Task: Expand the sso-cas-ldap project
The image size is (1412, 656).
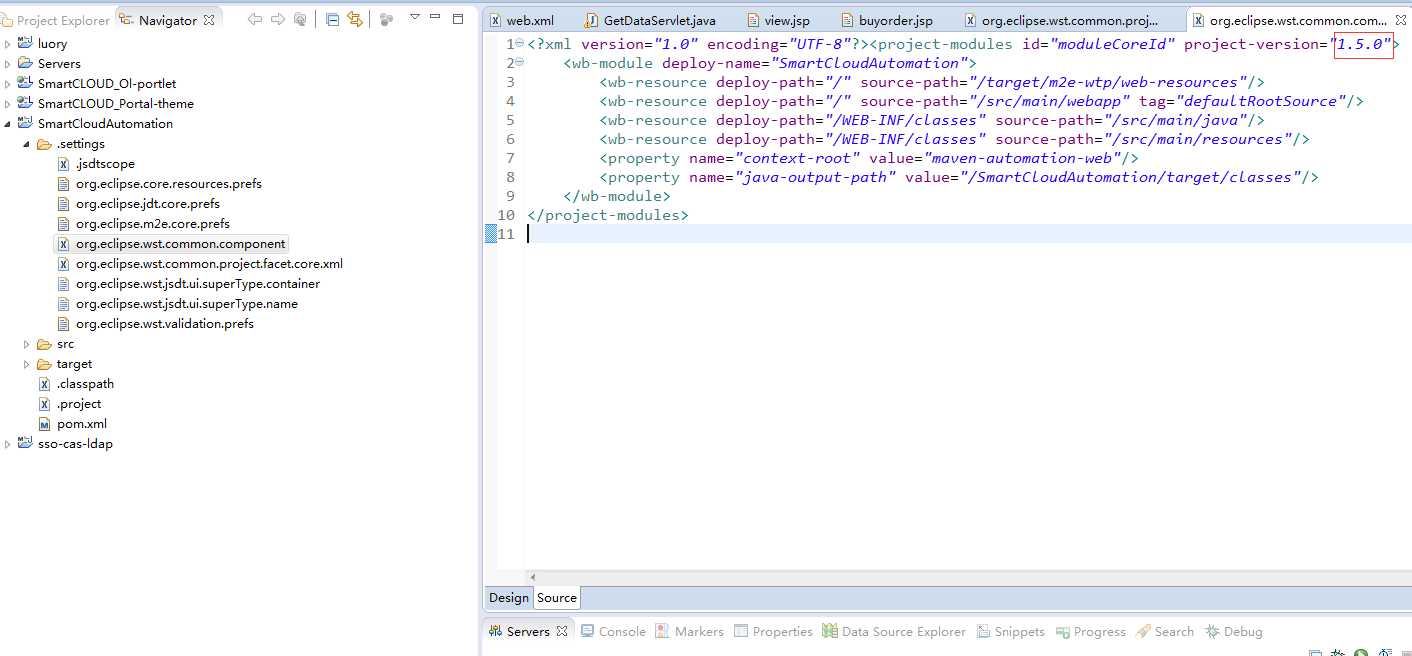Action: click(x=8, y=444)
